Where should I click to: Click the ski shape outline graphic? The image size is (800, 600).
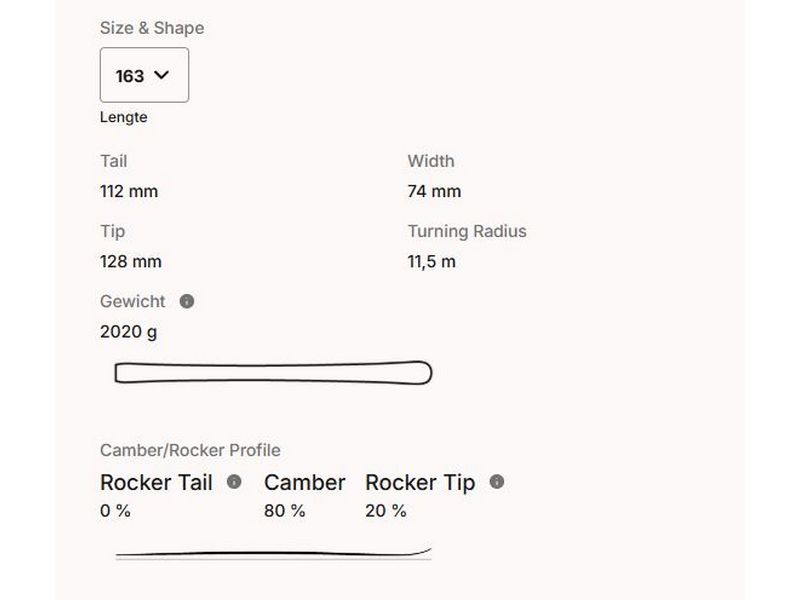(x=273, y=373)
